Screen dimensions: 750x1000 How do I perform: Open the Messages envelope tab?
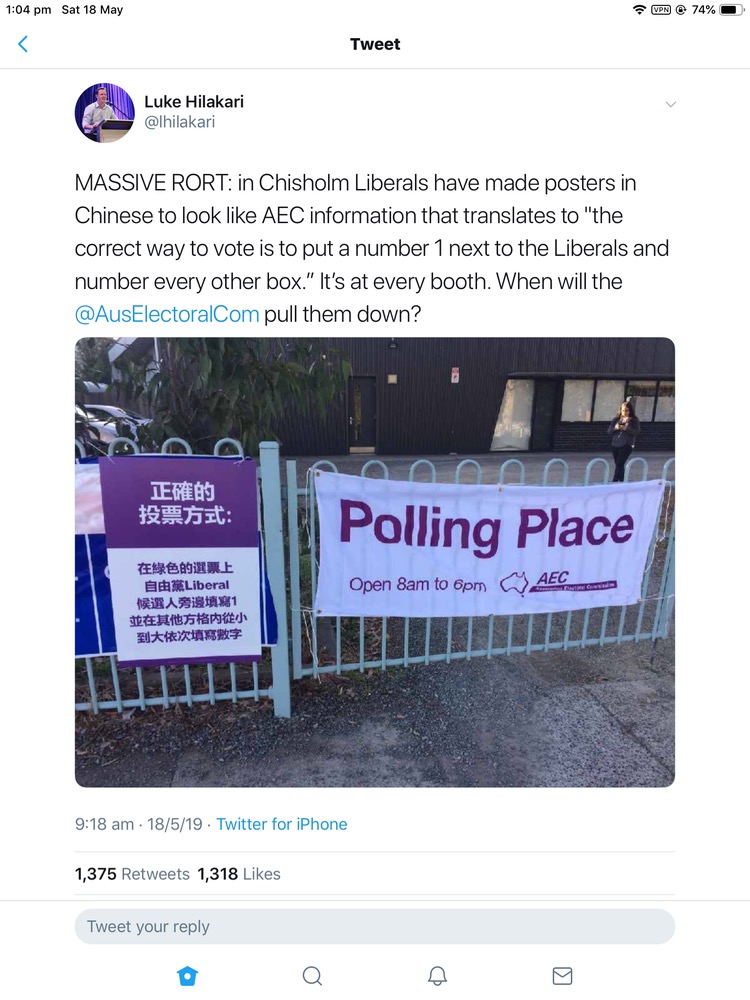[x=562, y=975]
